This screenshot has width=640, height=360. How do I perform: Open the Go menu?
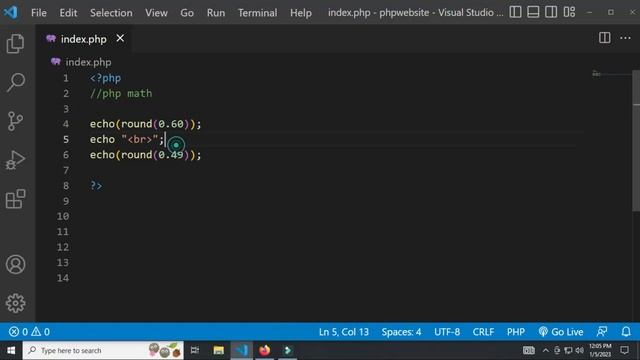pos(187,13)
